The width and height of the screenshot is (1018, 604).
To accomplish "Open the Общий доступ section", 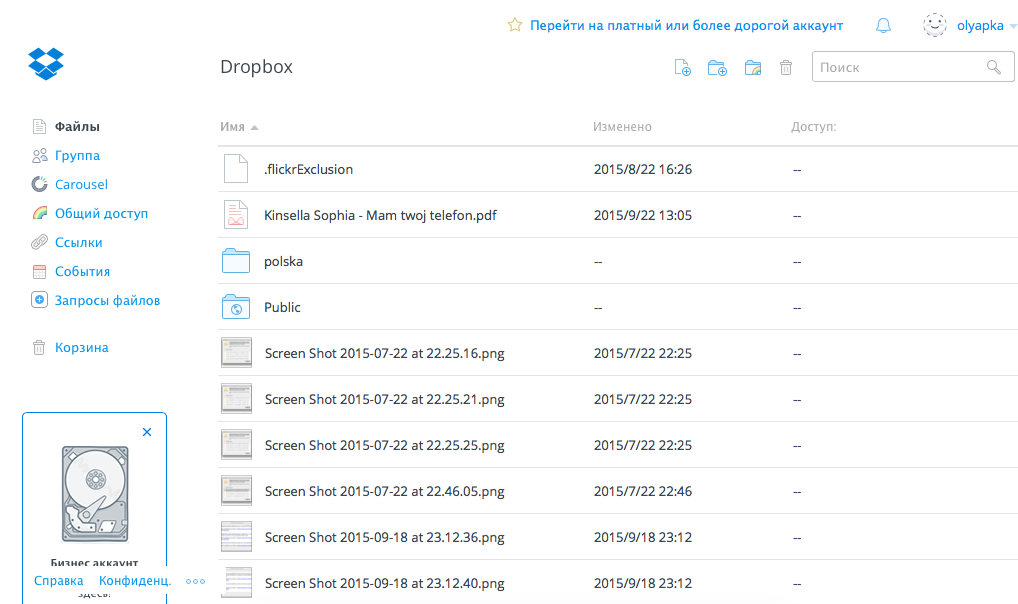I will click(101, 214).
